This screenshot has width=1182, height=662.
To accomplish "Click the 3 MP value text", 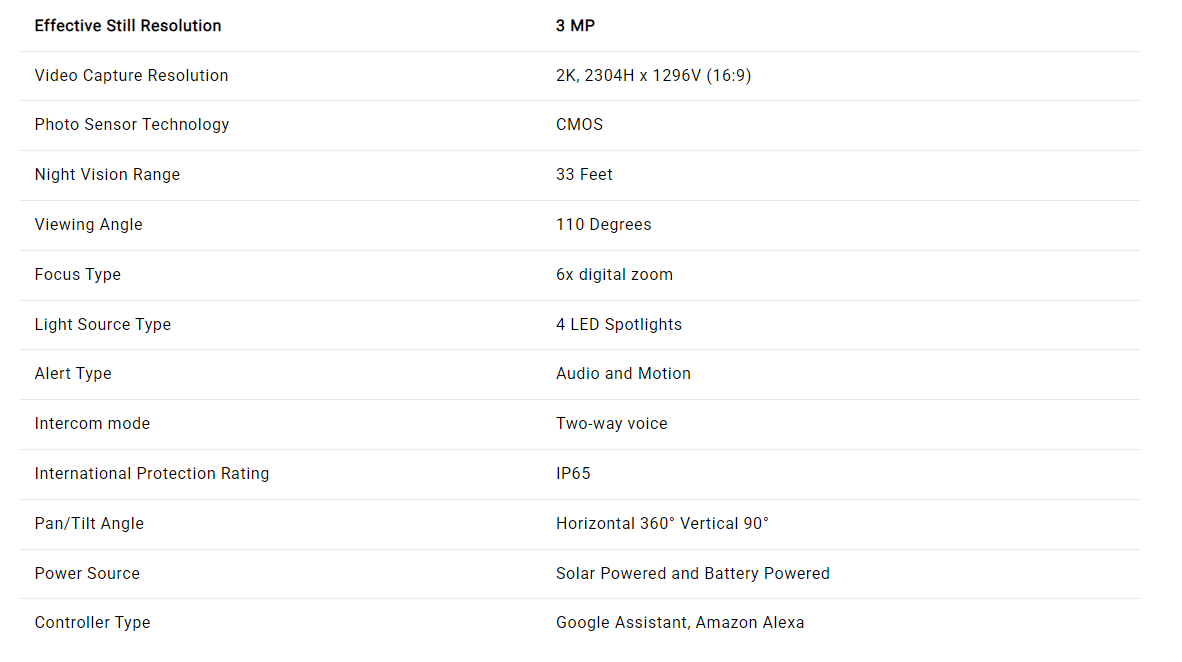I will click(x=575, y=26).
